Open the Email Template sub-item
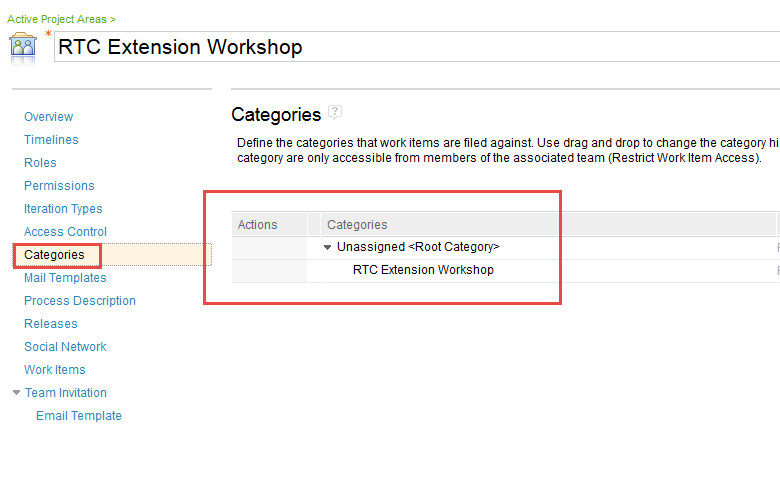This screenshot has width=780, height=481. pos(79,416)
